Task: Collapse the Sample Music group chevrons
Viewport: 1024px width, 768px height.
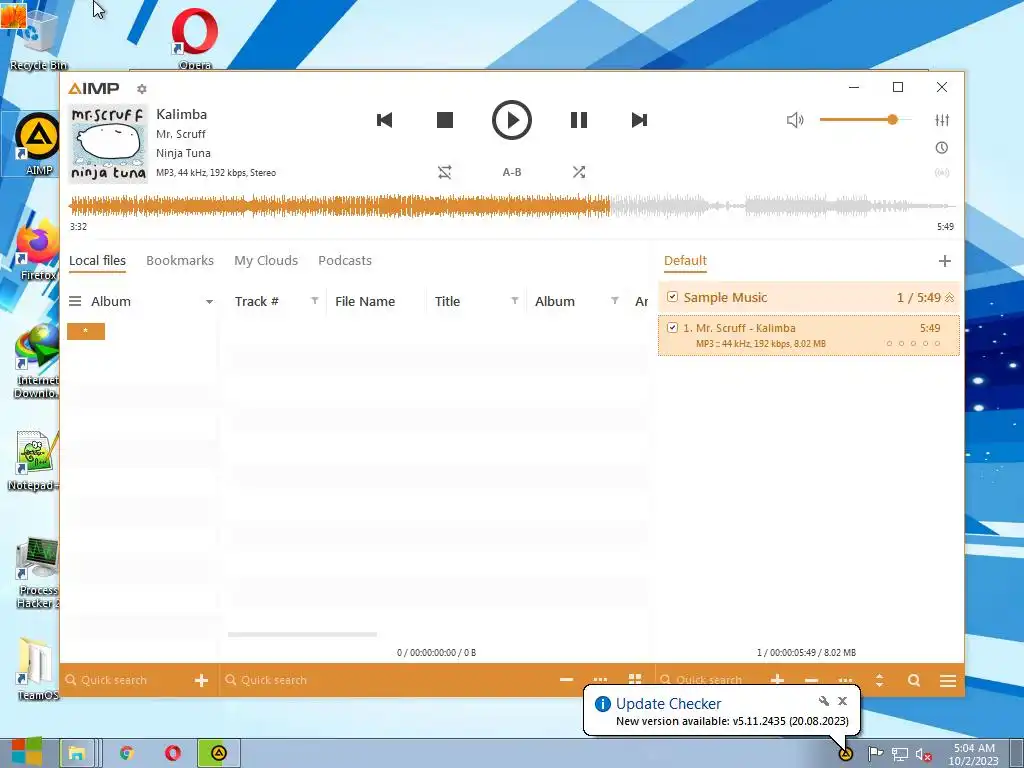Action: (950, 298)
